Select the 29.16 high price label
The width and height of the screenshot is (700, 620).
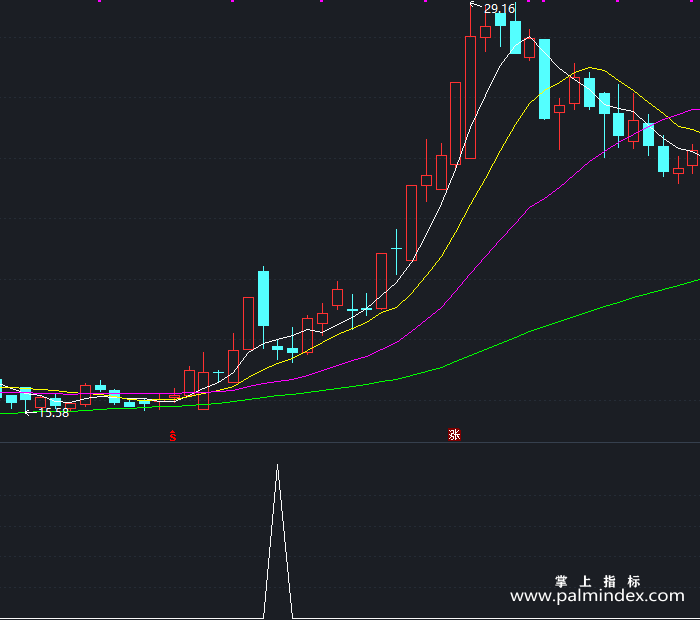[499, 8]
